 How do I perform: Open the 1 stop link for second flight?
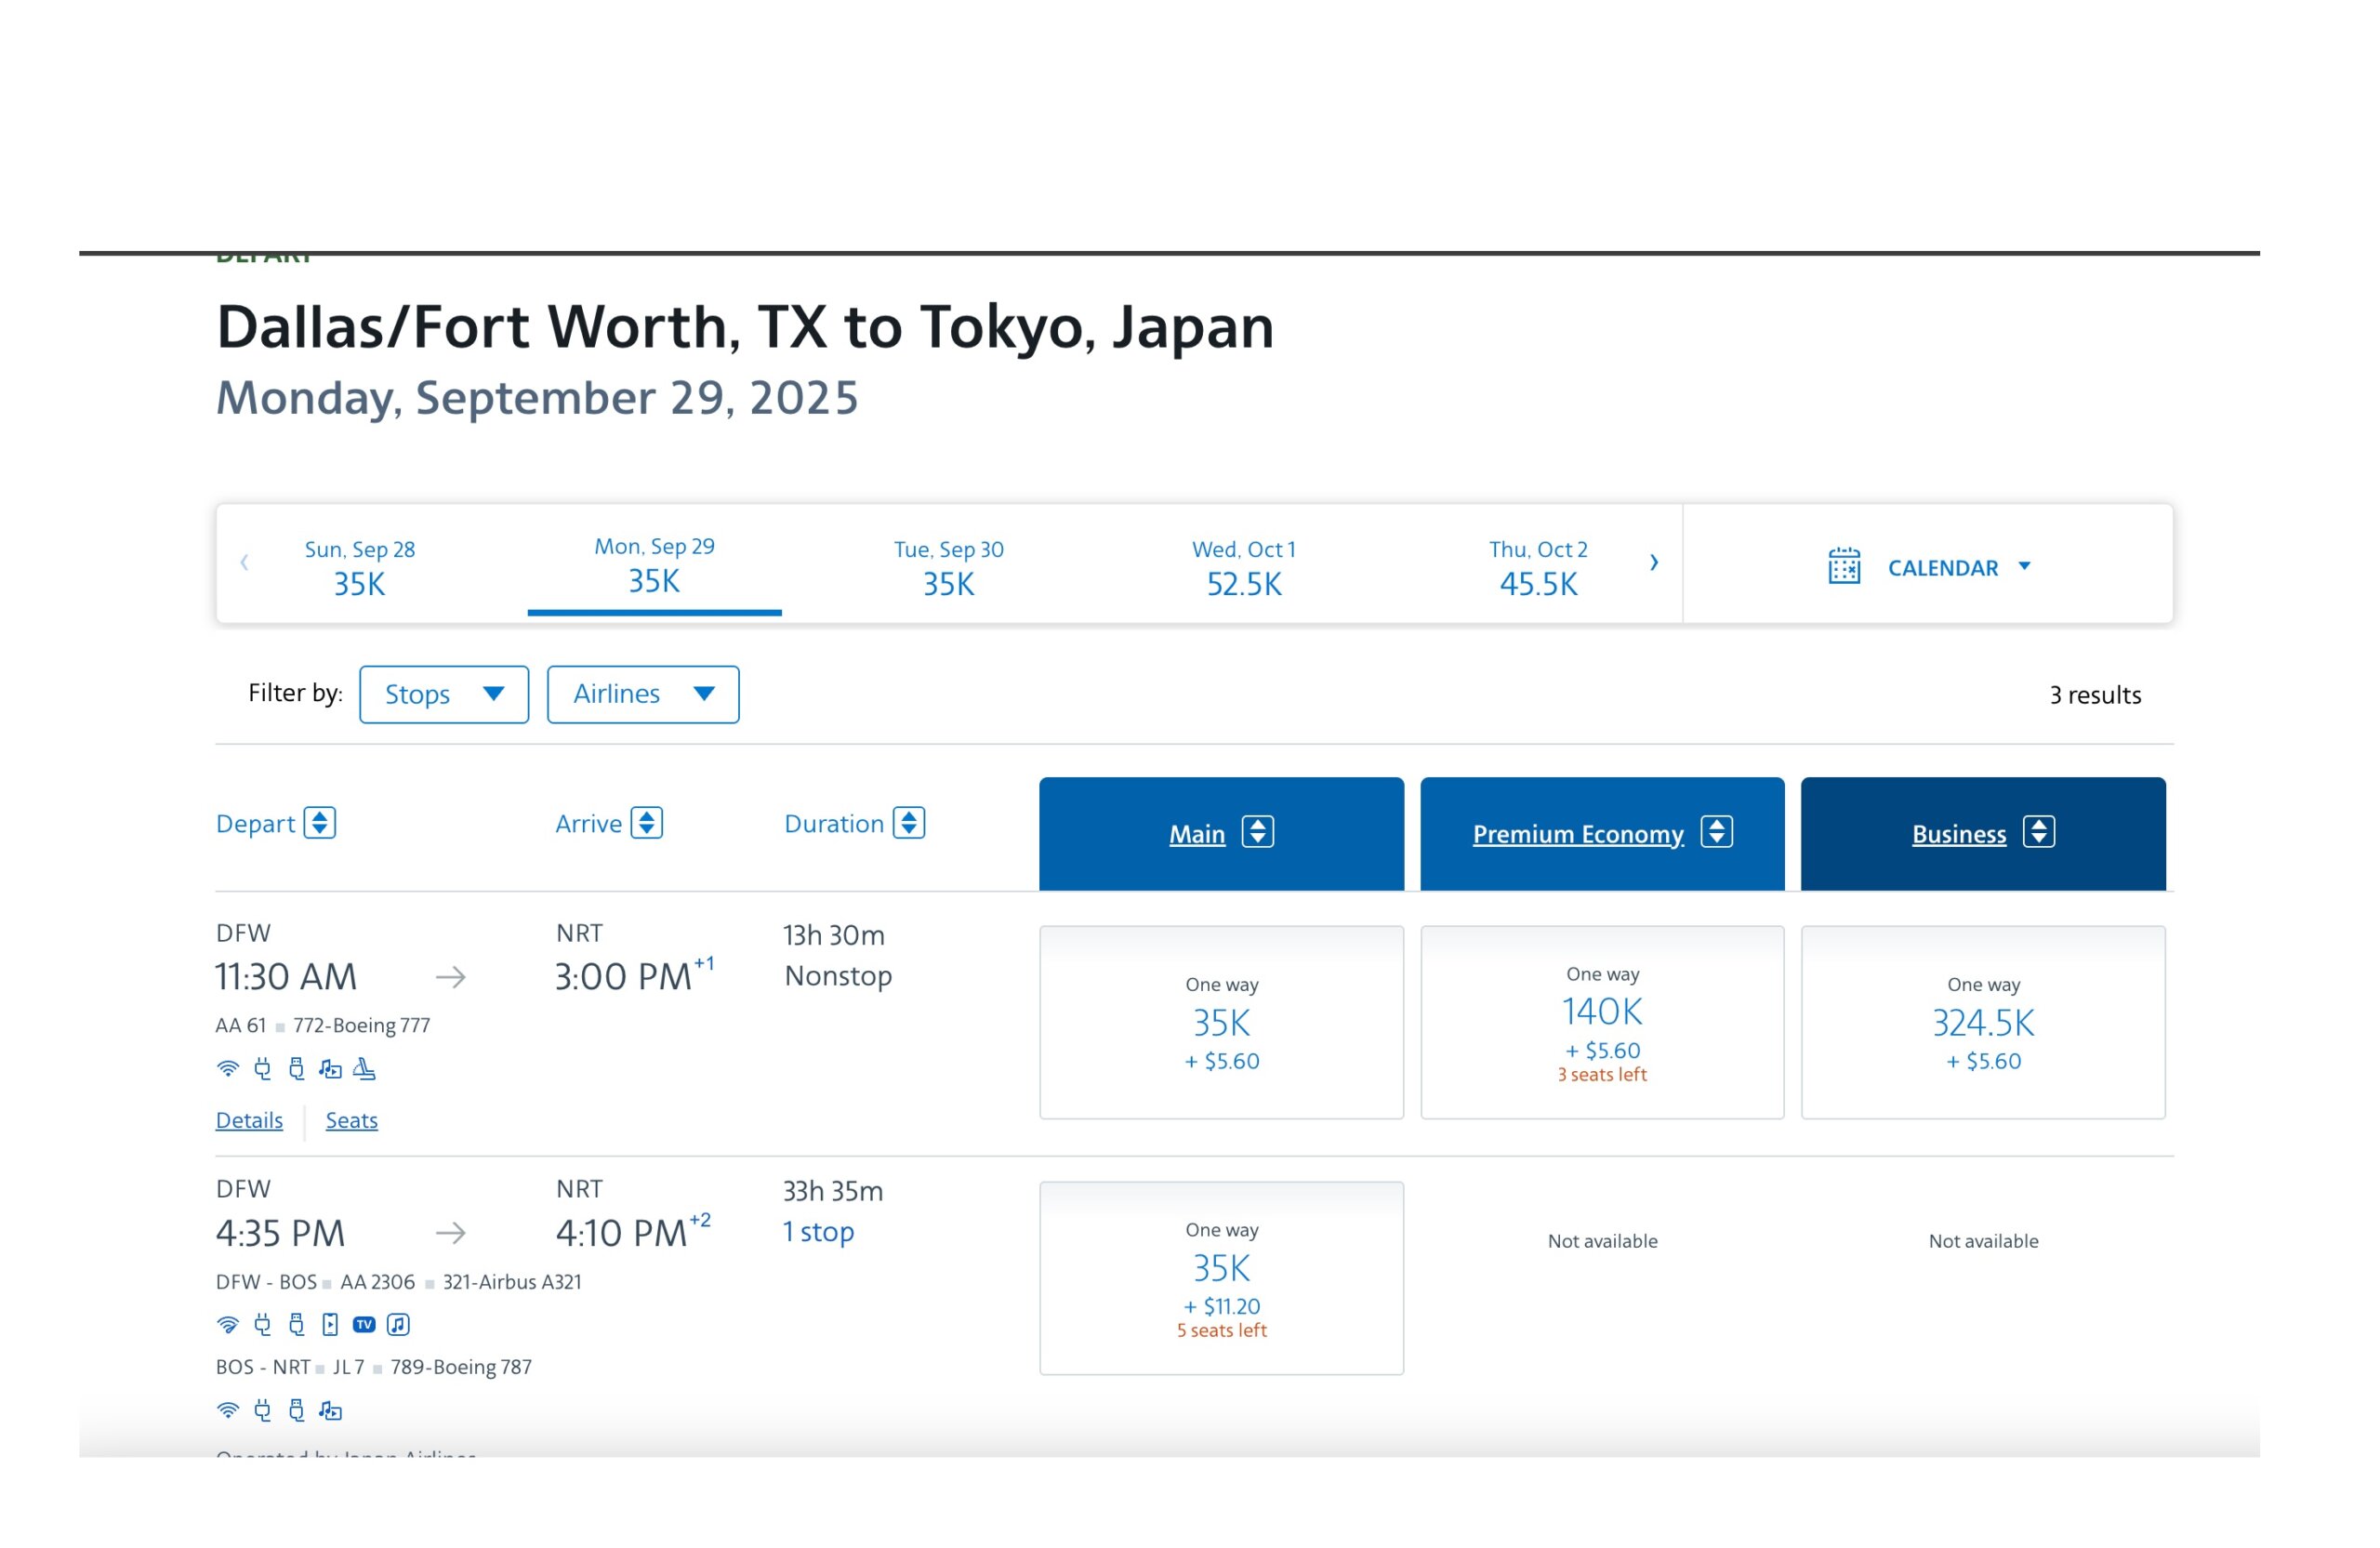click(818, 1232)
